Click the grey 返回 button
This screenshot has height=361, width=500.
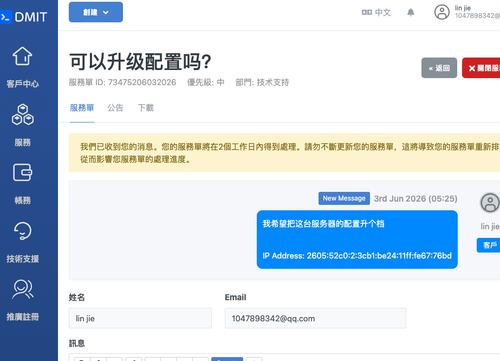[x=439, y=68]
